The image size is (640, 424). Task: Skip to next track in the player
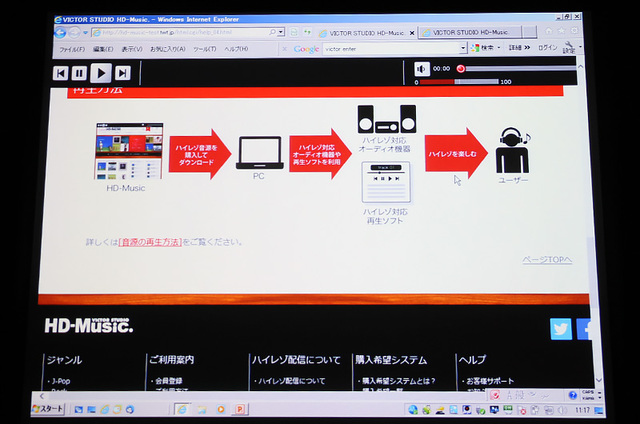122,73
